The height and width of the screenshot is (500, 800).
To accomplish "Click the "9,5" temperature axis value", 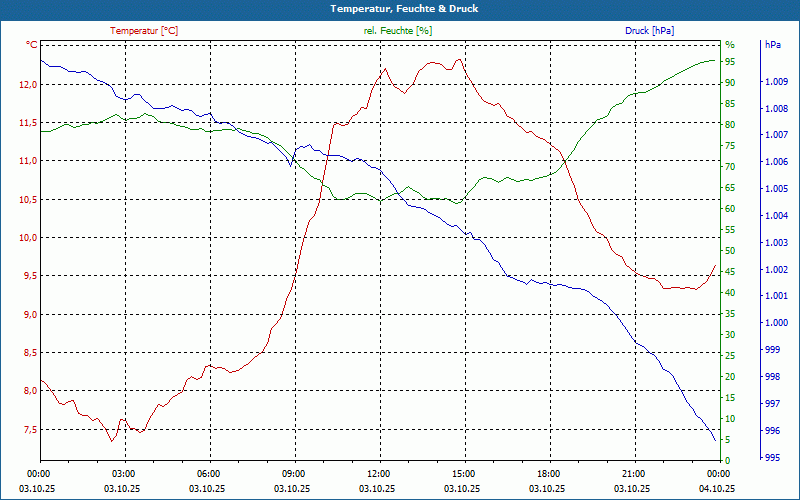I will [31, 276].
